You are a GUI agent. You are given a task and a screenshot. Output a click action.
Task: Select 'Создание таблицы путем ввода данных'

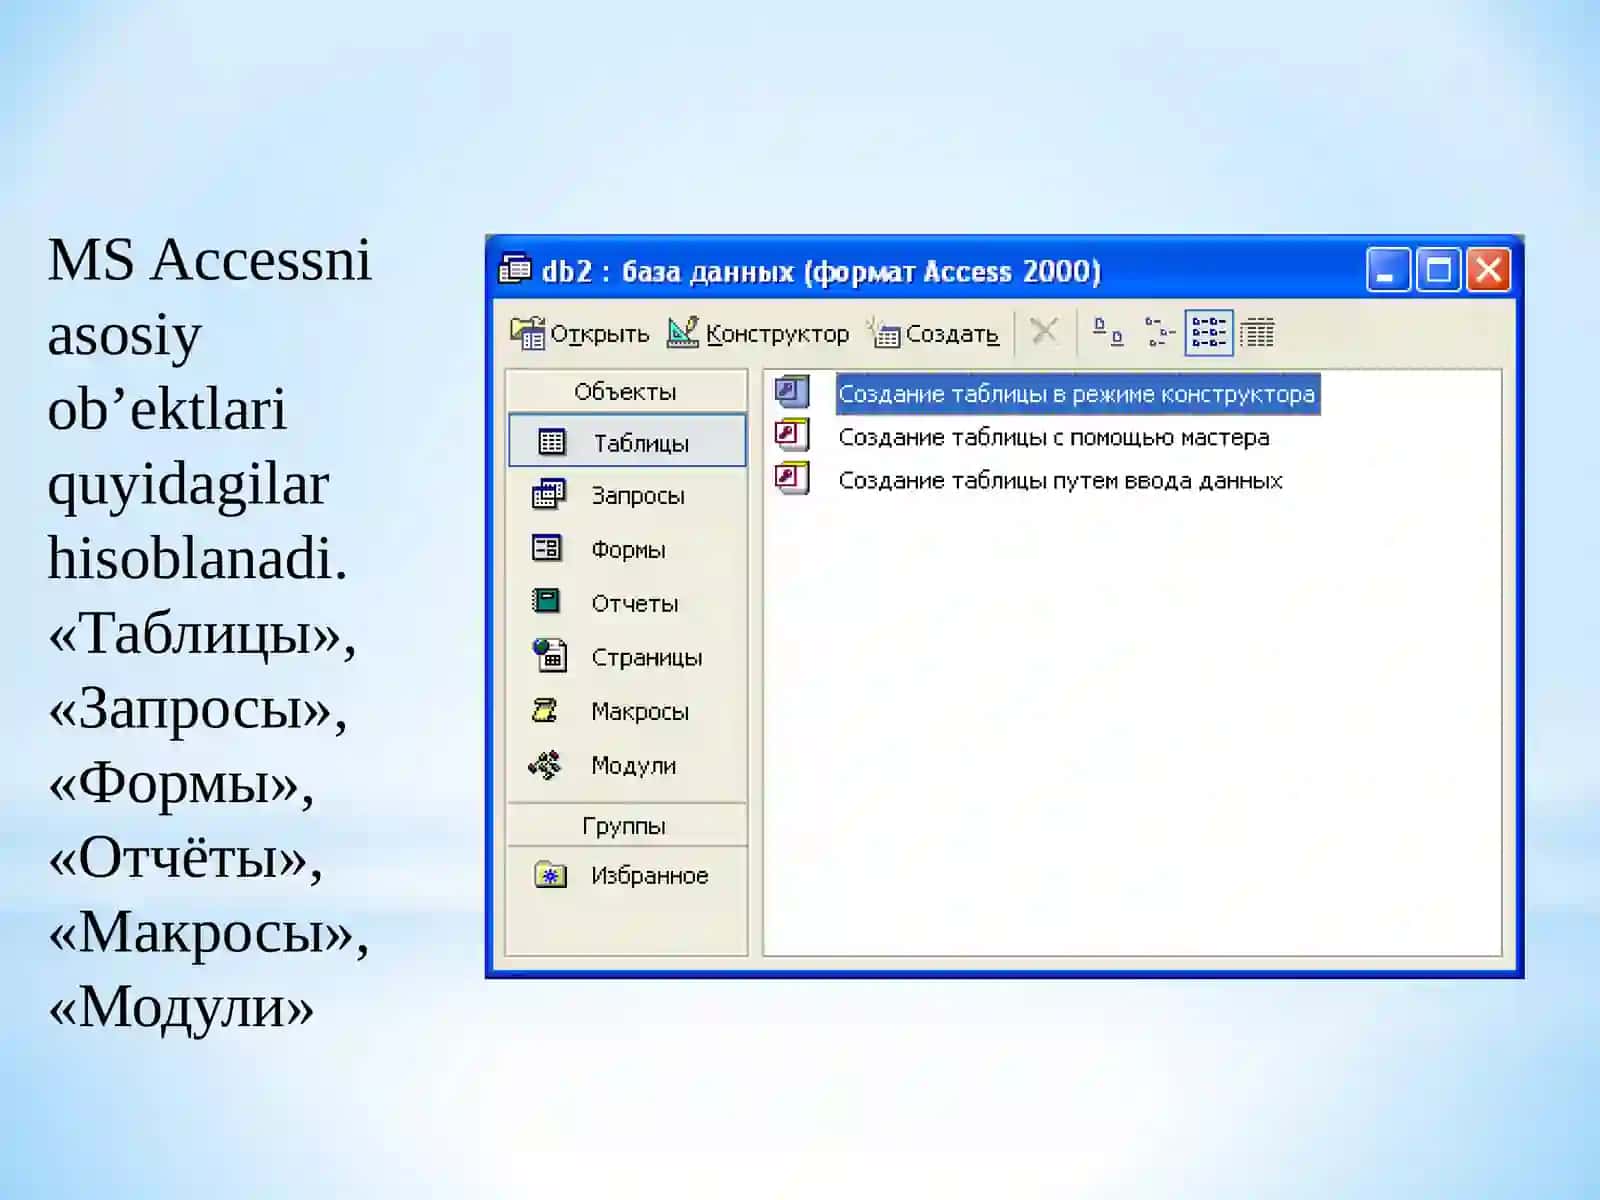click(1060, 480)
